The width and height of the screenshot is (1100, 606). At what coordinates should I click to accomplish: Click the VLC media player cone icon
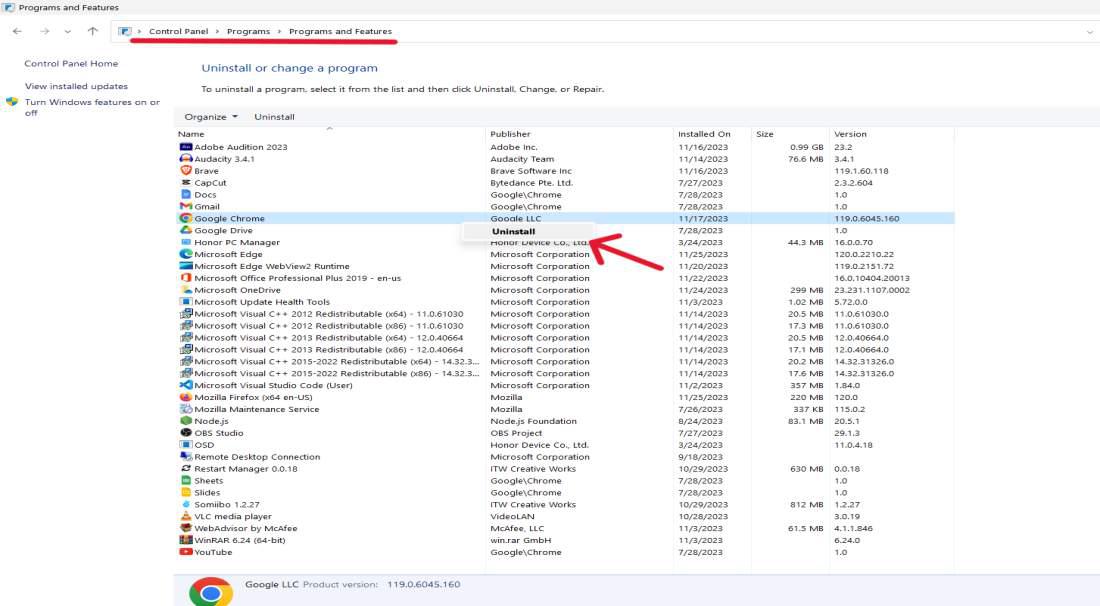point(186,517)
